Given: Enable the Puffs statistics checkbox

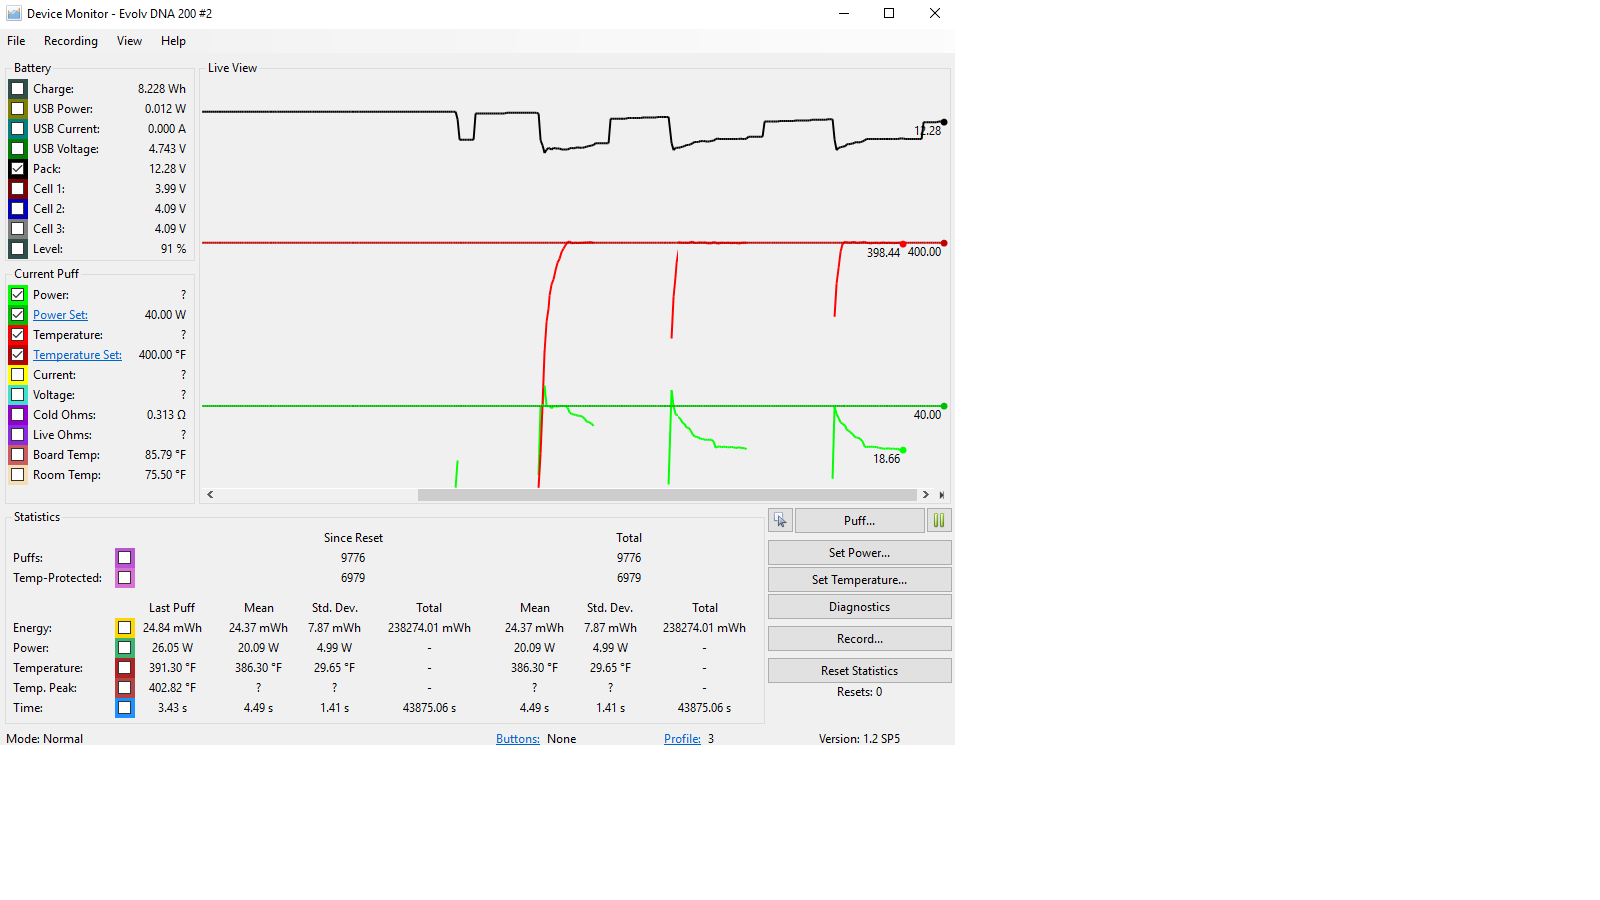Looking at the screenshot, I should tap(124, 558).
